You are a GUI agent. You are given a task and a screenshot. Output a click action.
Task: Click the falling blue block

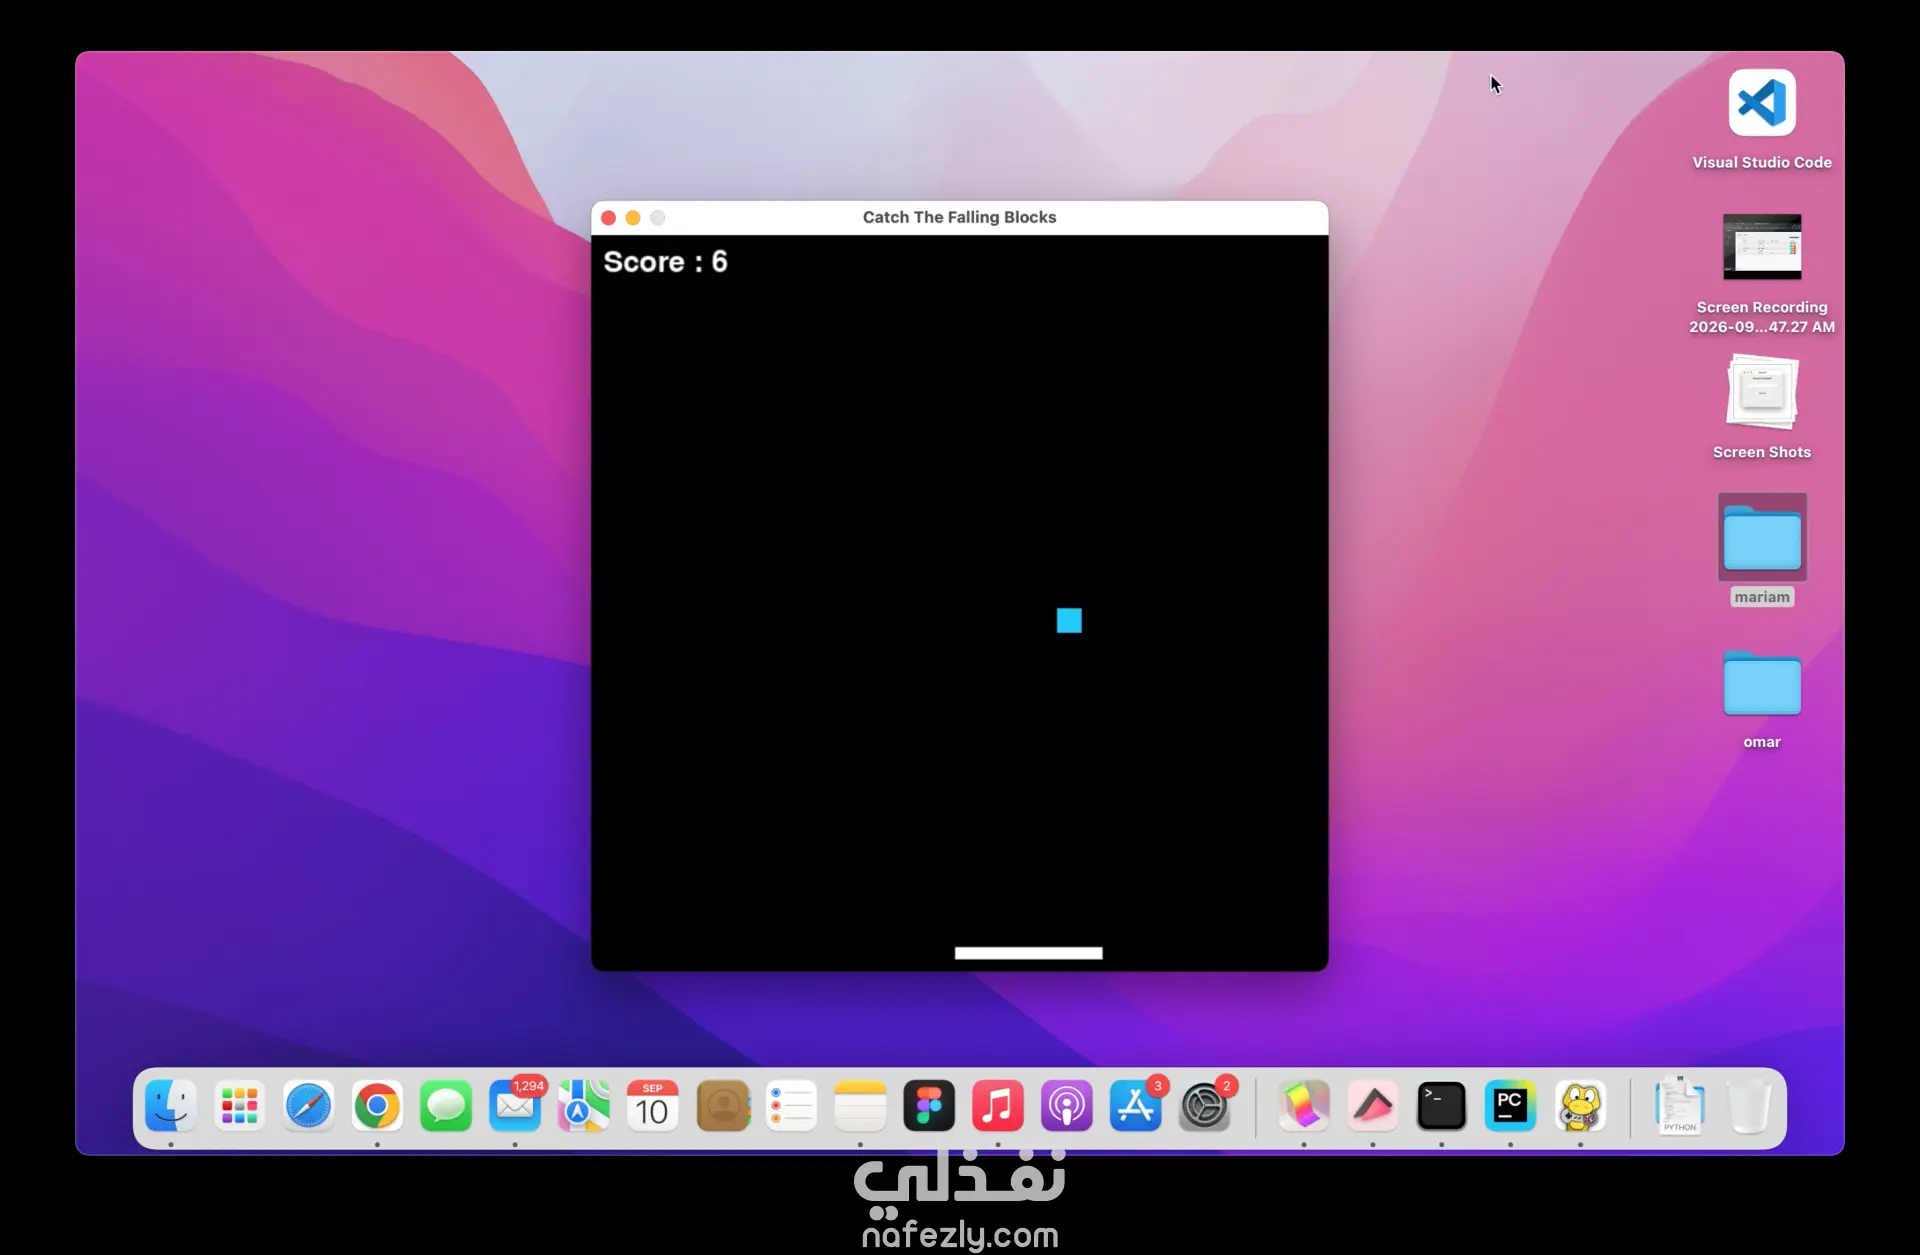1069,621
